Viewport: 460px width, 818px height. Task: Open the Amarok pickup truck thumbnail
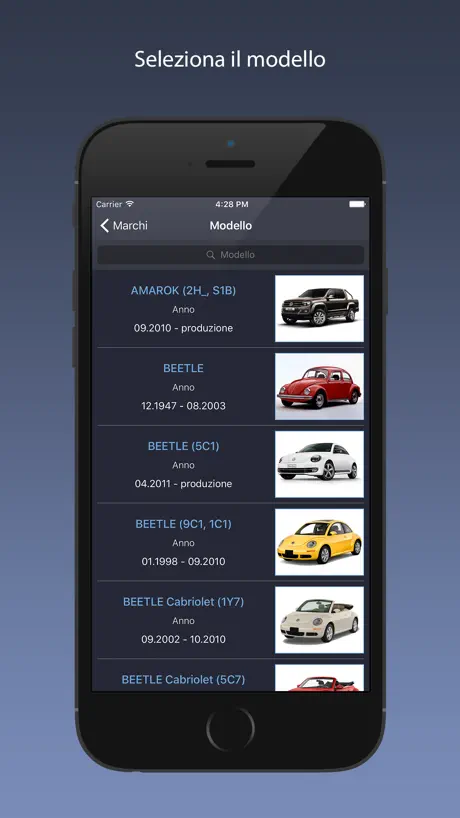click(x=319, y=308)
